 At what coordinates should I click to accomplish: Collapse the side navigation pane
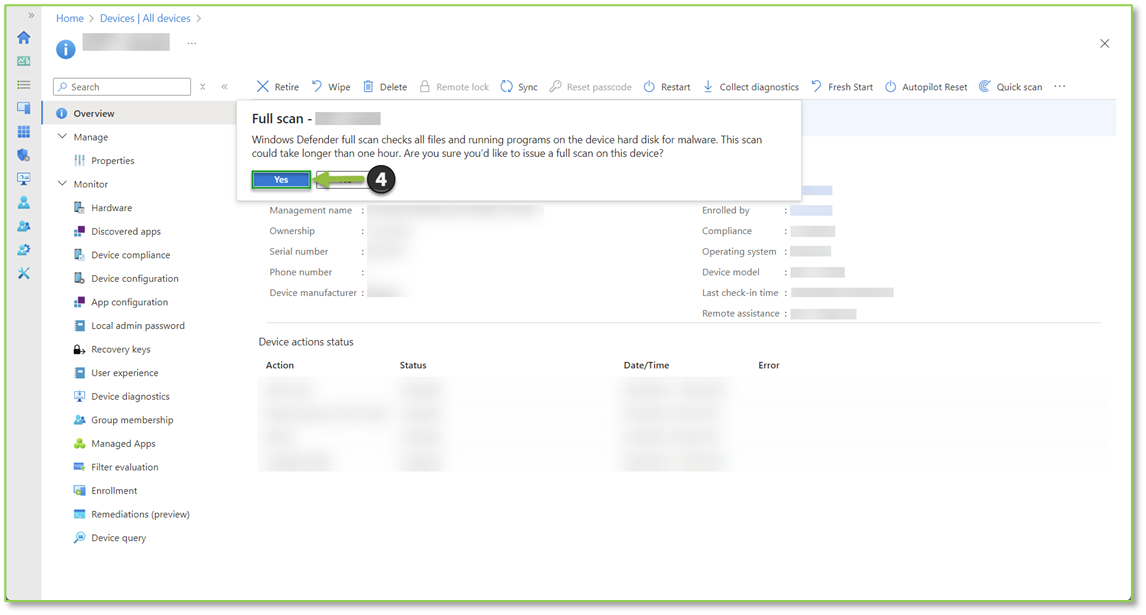225,87
